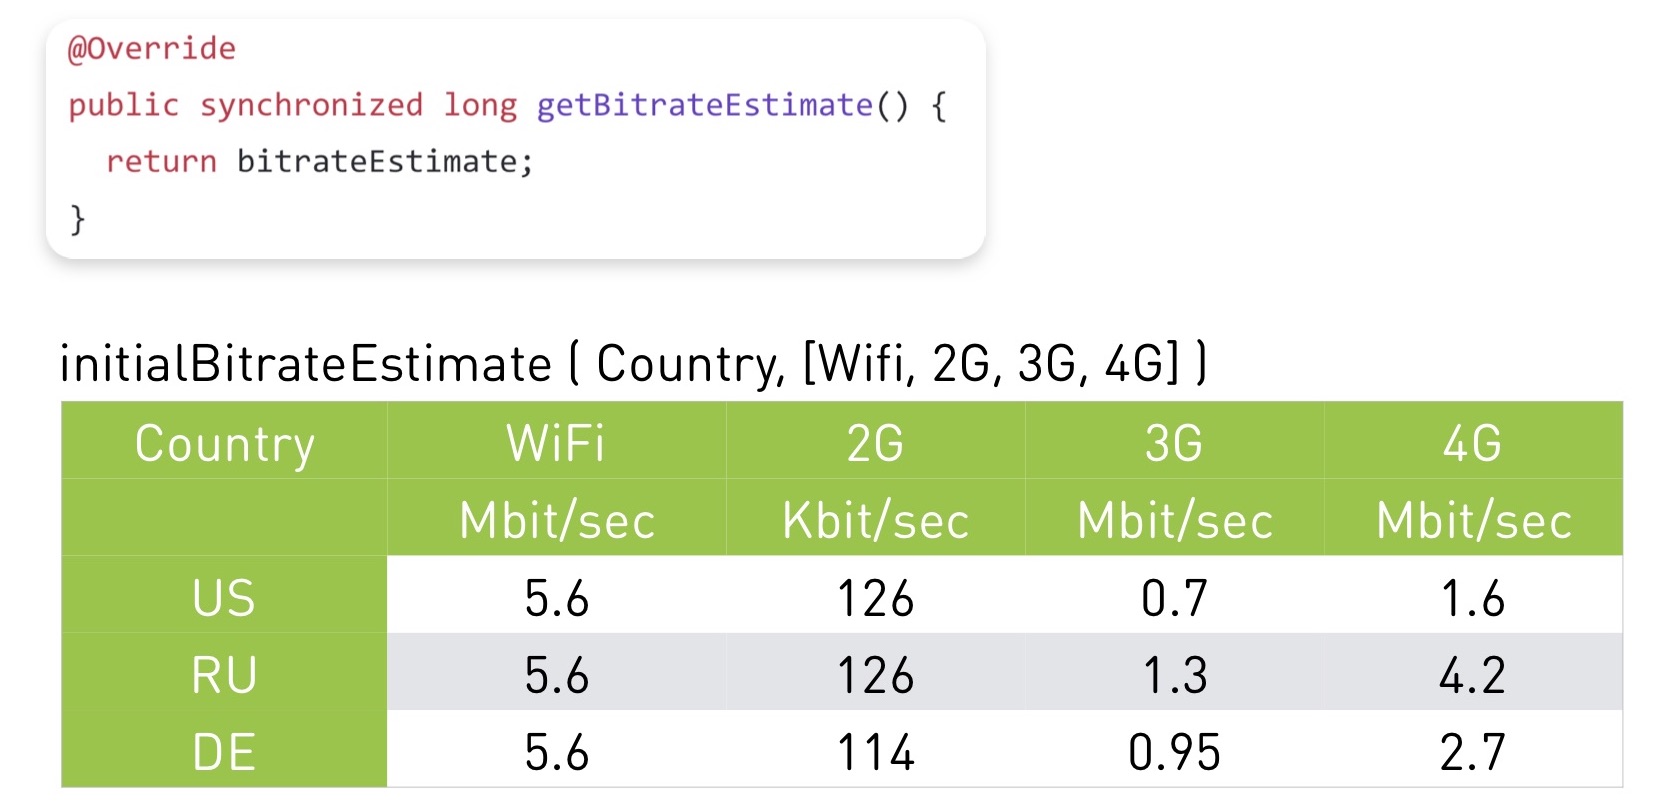Image resolution: width=1657 pixels, height=809 pixels.
Task: Select the RU 3G value 1.3
Action: point(1174,675)
